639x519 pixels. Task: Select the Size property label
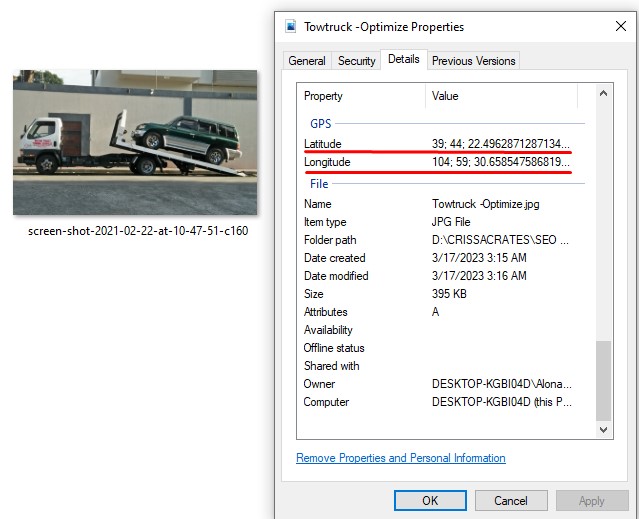coord(313,294)
